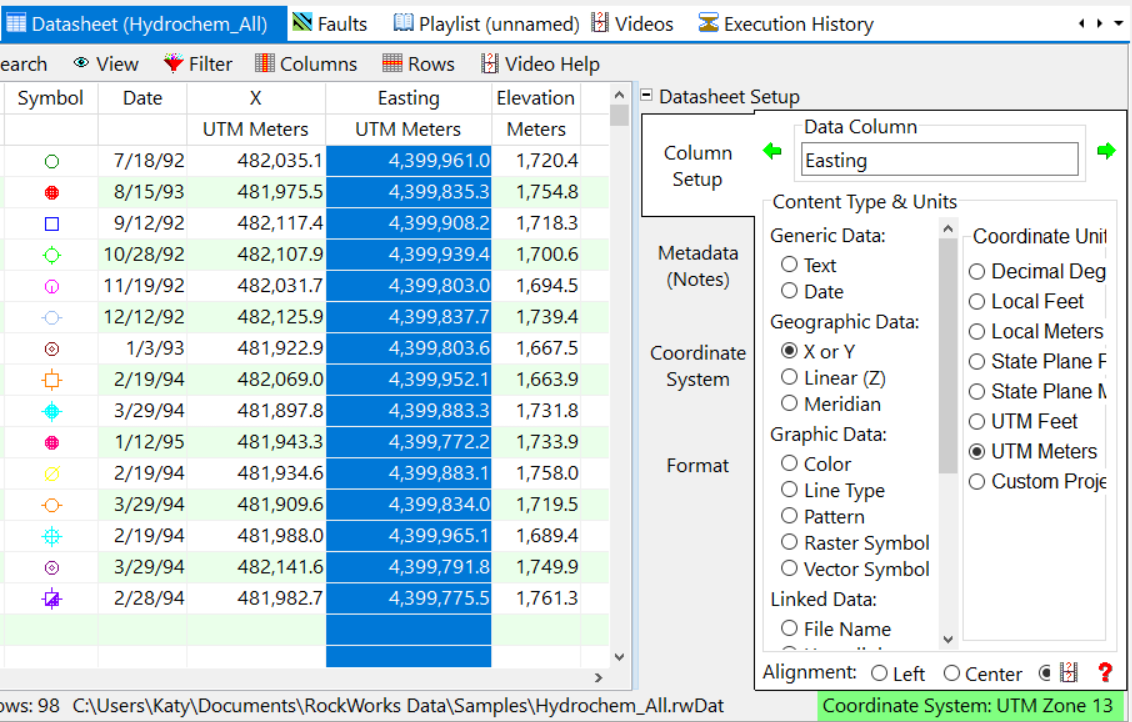Screen dimensions: 1132x722
Task: Click the Rows grid icon
Action: [393, 64]
